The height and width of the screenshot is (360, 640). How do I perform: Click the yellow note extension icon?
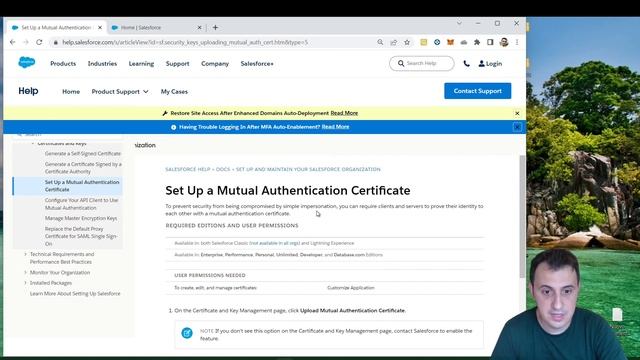point(424,42)
